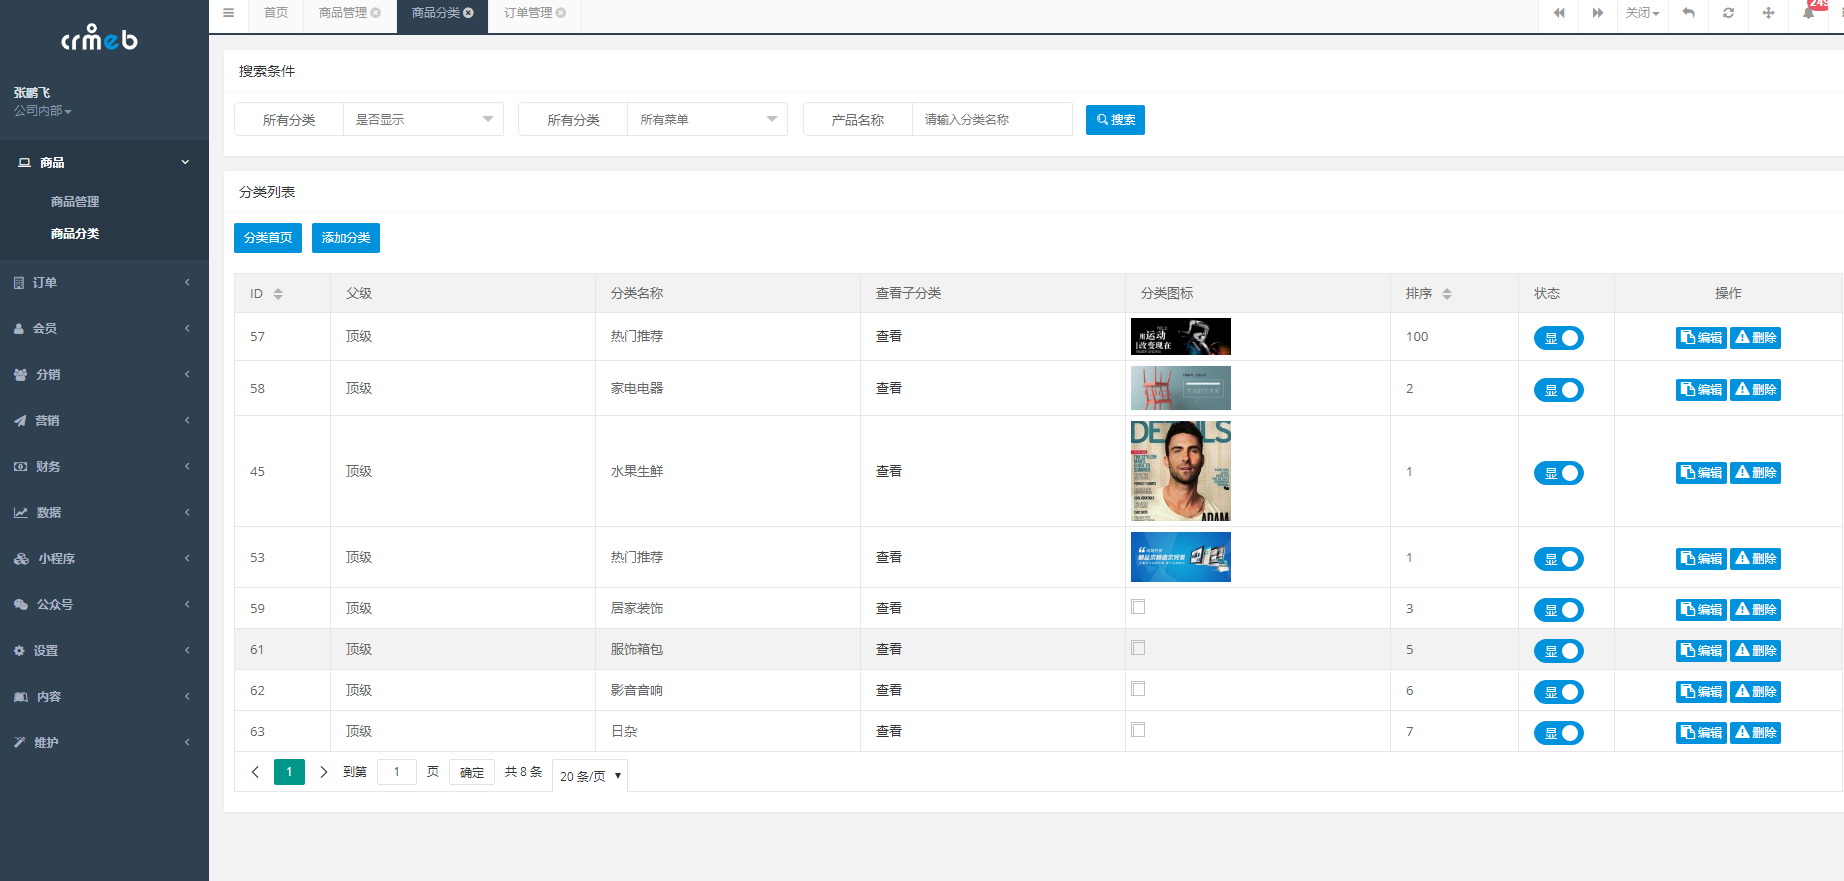Toggle the sidebar hamburger menu icon
The image size is (1844, 881).
(x=228, y=13)
